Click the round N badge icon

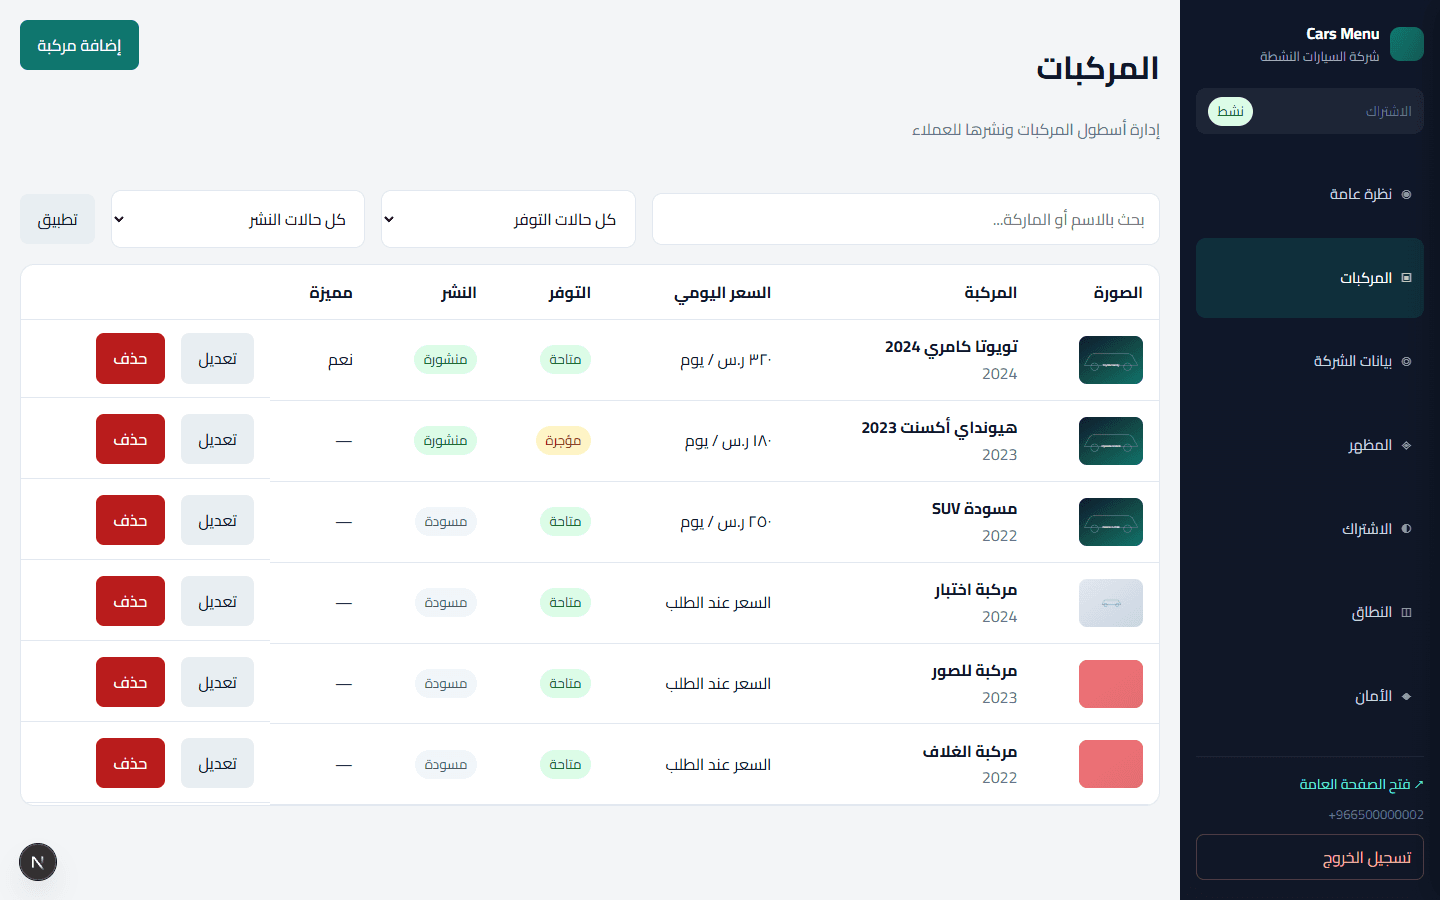(38, 862)
